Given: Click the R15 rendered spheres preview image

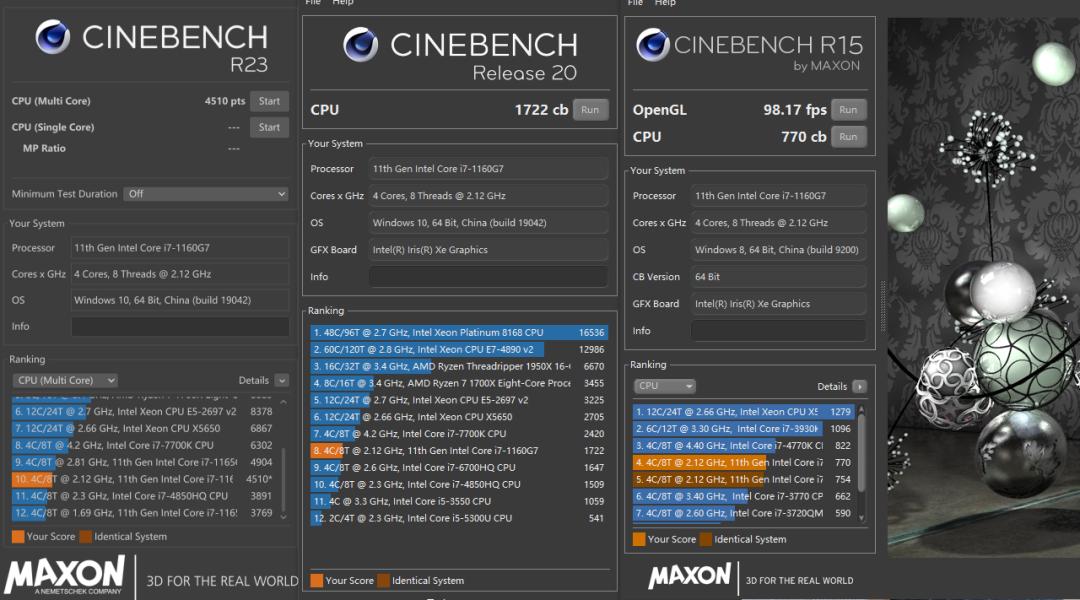Looking at the screenshot, I should (x=983, y=287).
